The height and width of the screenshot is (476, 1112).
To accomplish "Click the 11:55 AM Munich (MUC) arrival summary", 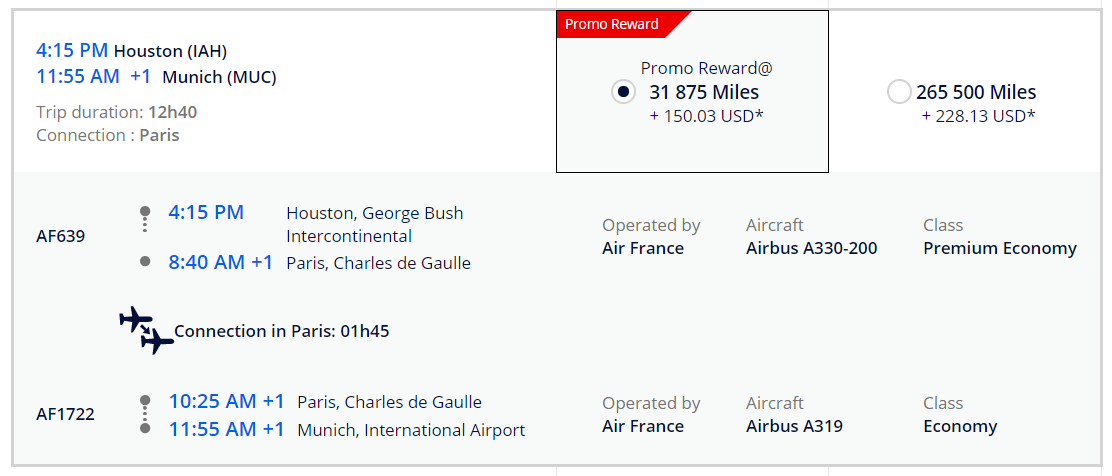I will (156, 77).
